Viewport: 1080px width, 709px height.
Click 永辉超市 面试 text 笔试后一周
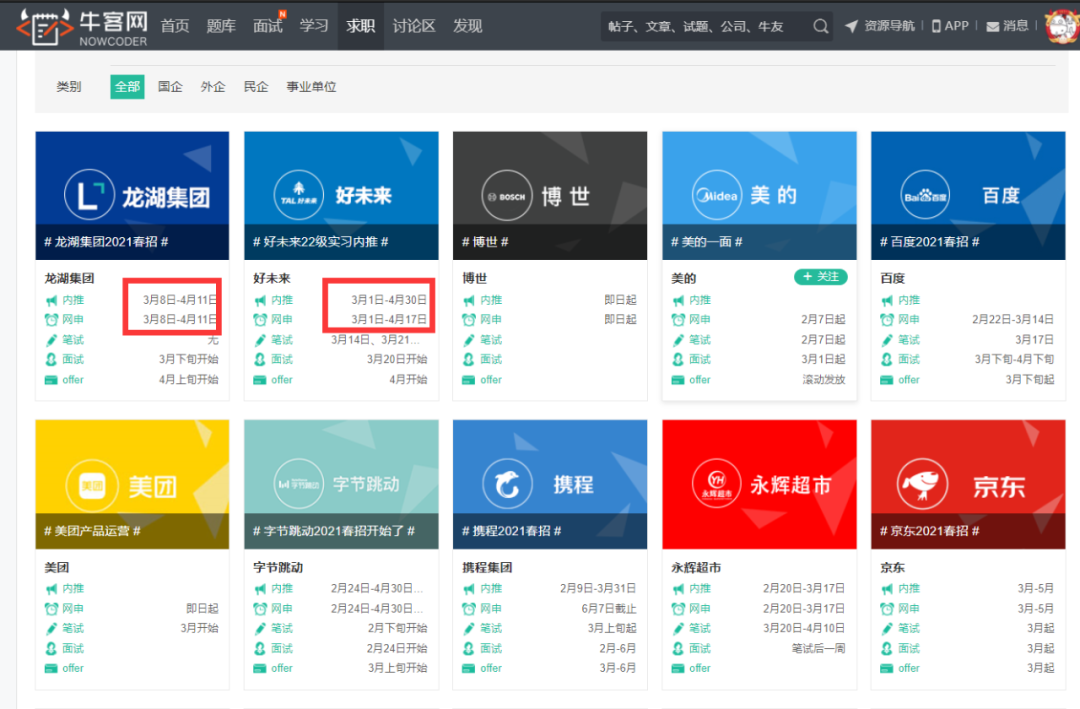click(818, 648)
